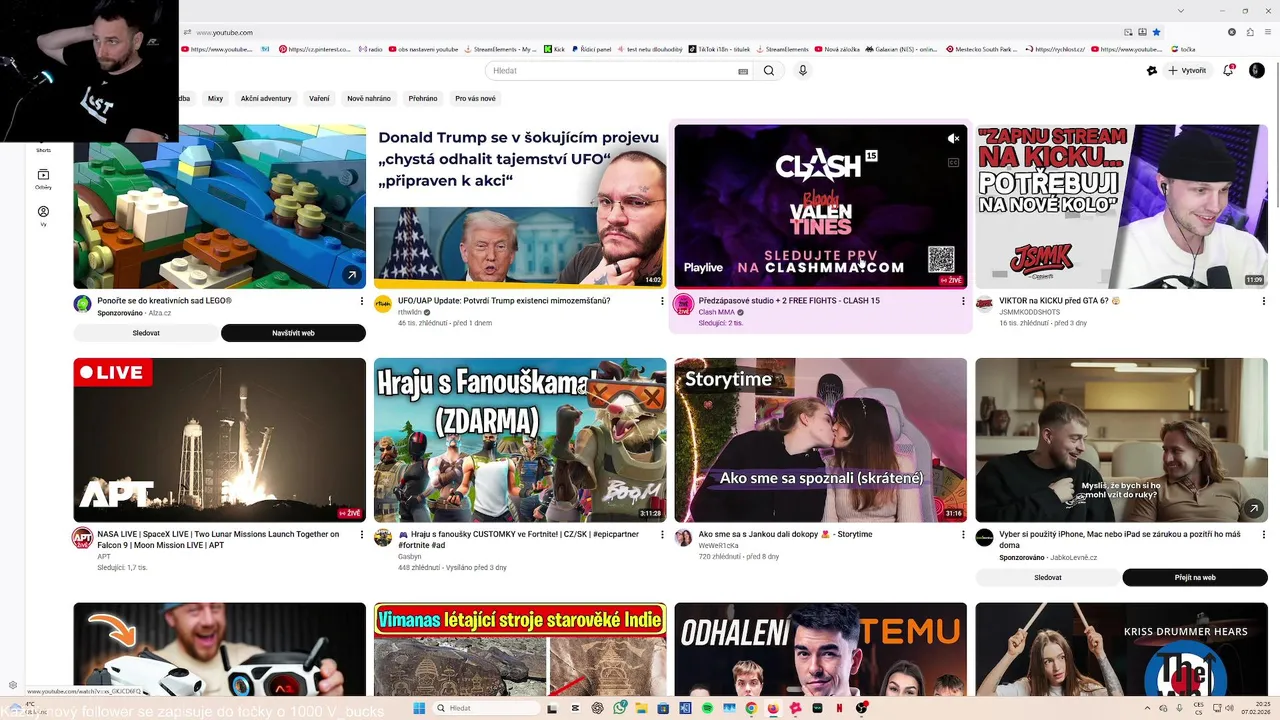Open options for NASA LIVE SpaceX video
The width and height of the screenshot is (1280, 720).
(x=362, y=535)
